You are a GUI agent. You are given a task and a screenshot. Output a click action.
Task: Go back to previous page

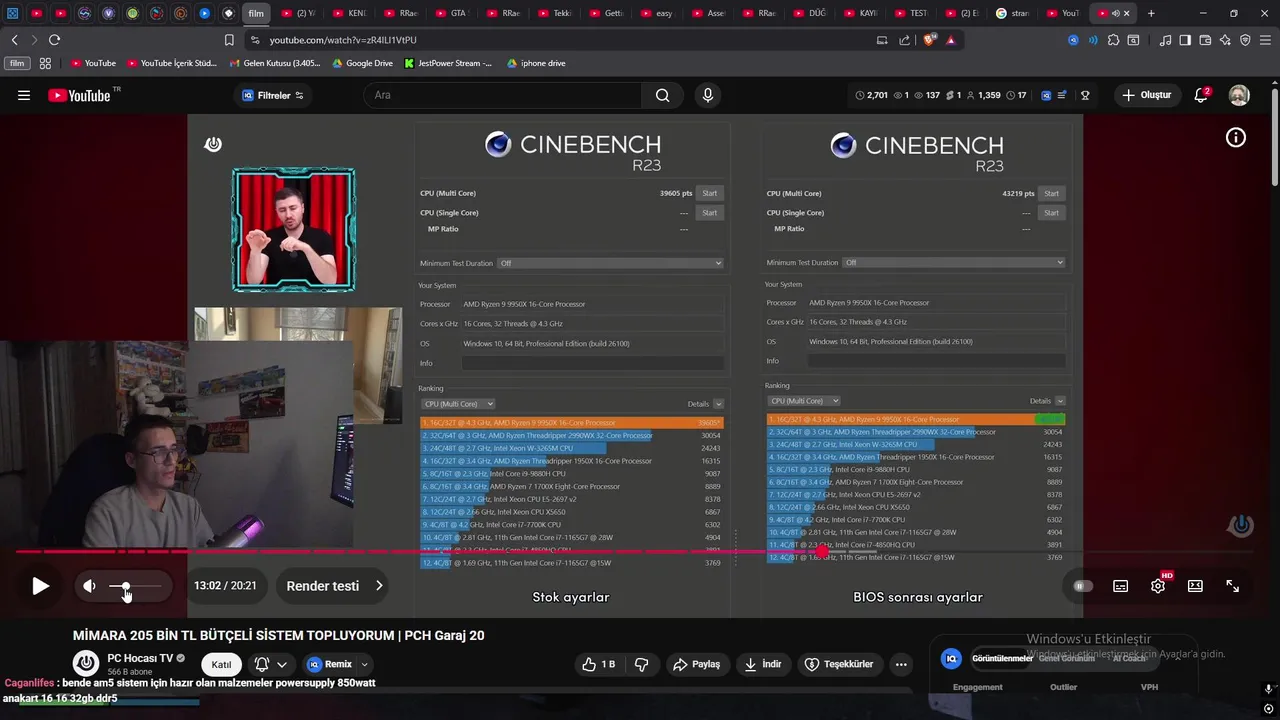[x=14, y=40]
